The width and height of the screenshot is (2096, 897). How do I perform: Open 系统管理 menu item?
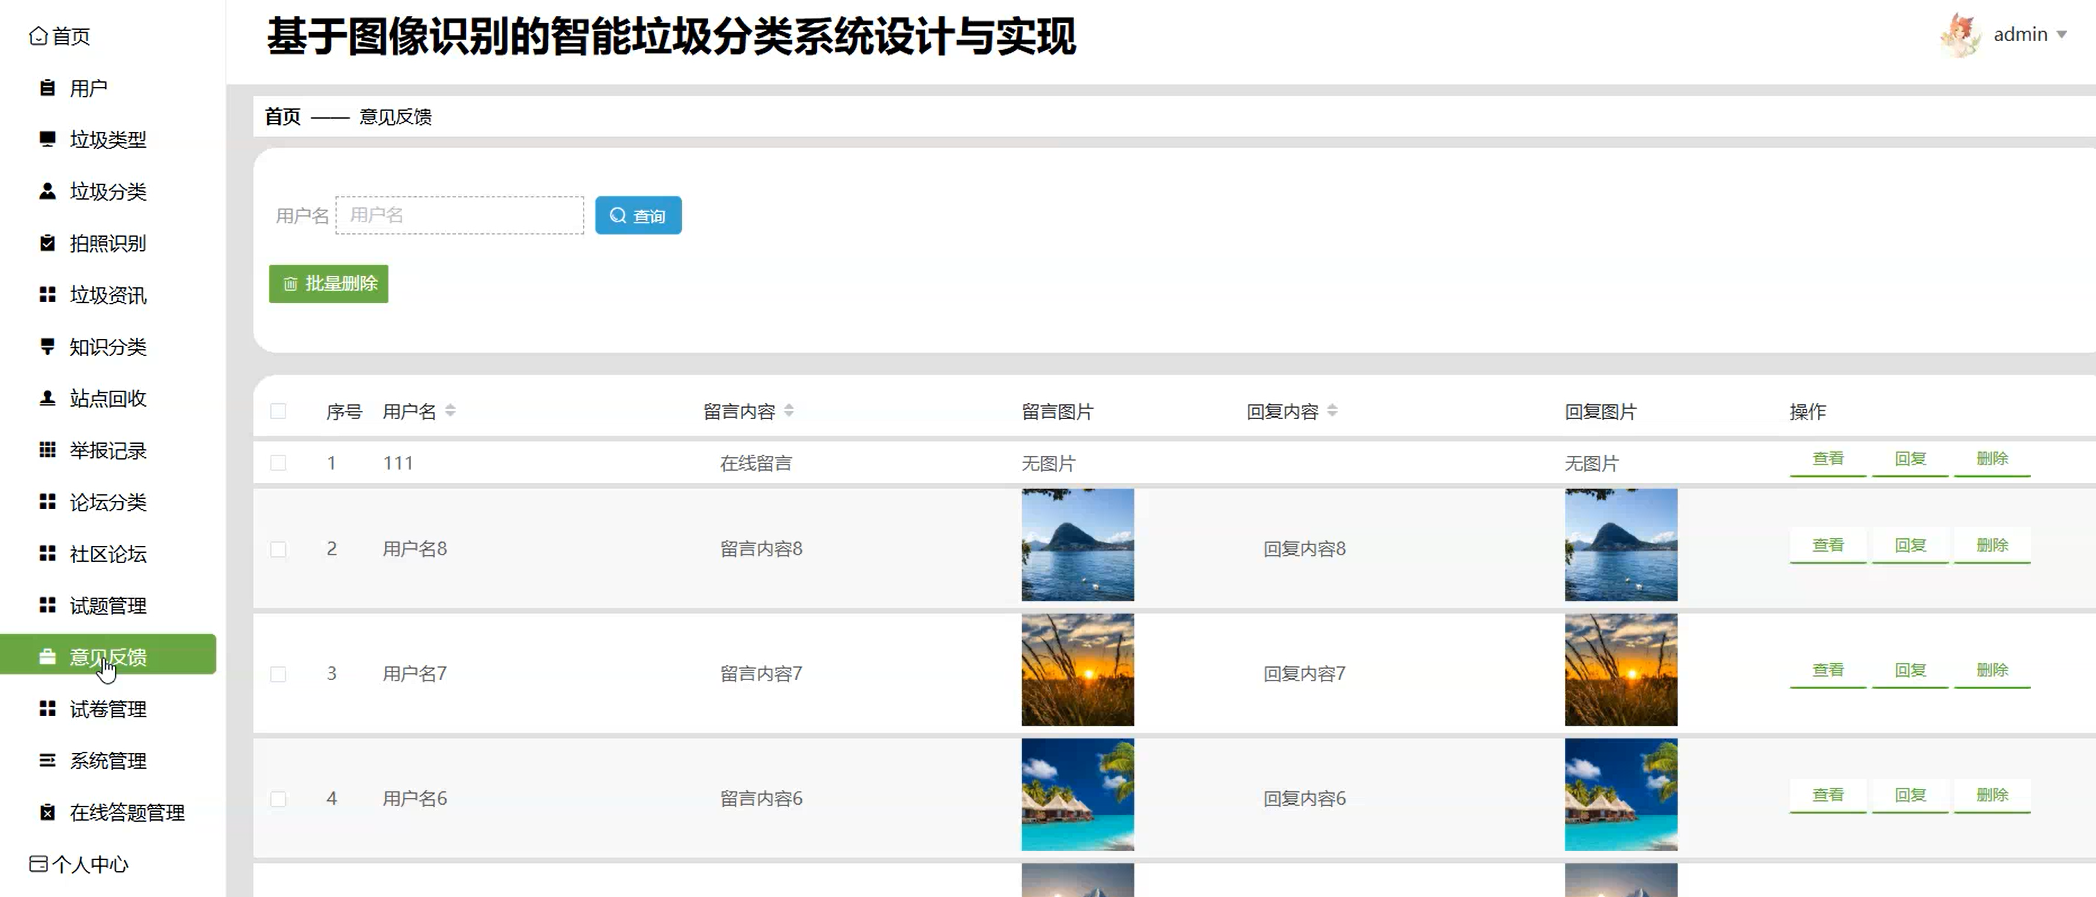(108, 760)
